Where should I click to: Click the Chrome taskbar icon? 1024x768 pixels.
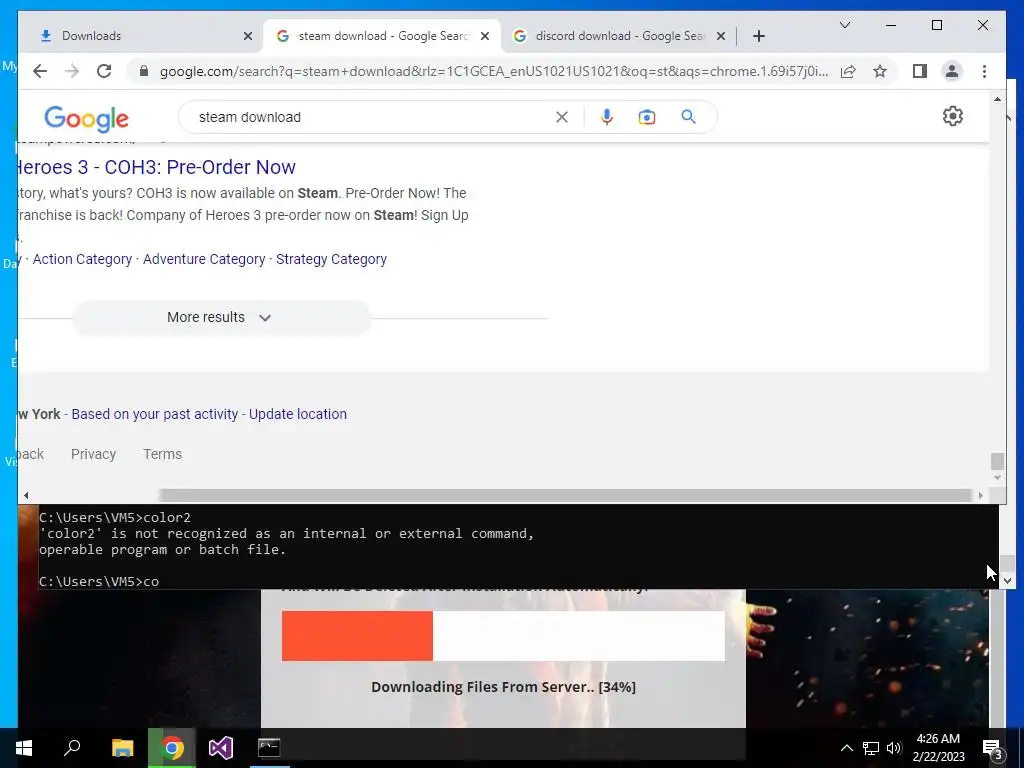(172, 748)
